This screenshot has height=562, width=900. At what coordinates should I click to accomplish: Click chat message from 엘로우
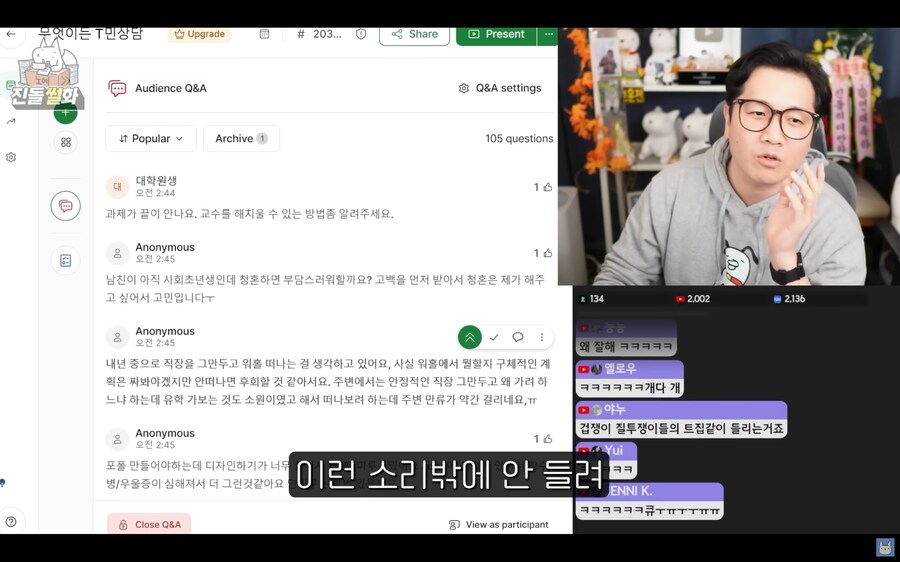click(x=630, y=378)
